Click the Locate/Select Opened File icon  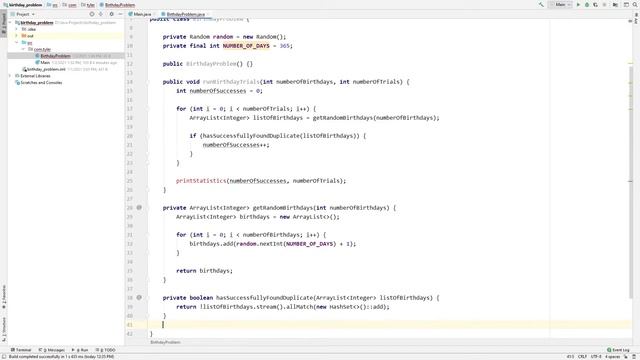tap(92, 14)
